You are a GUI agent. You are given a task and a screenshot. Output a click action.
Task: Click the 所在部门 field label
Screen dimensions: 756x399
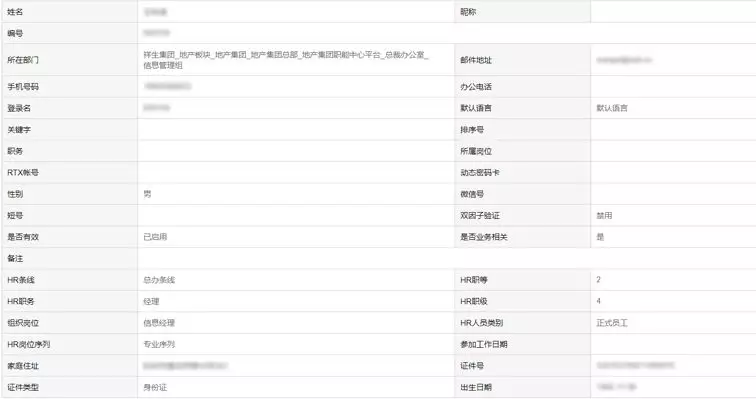[23, 60]
